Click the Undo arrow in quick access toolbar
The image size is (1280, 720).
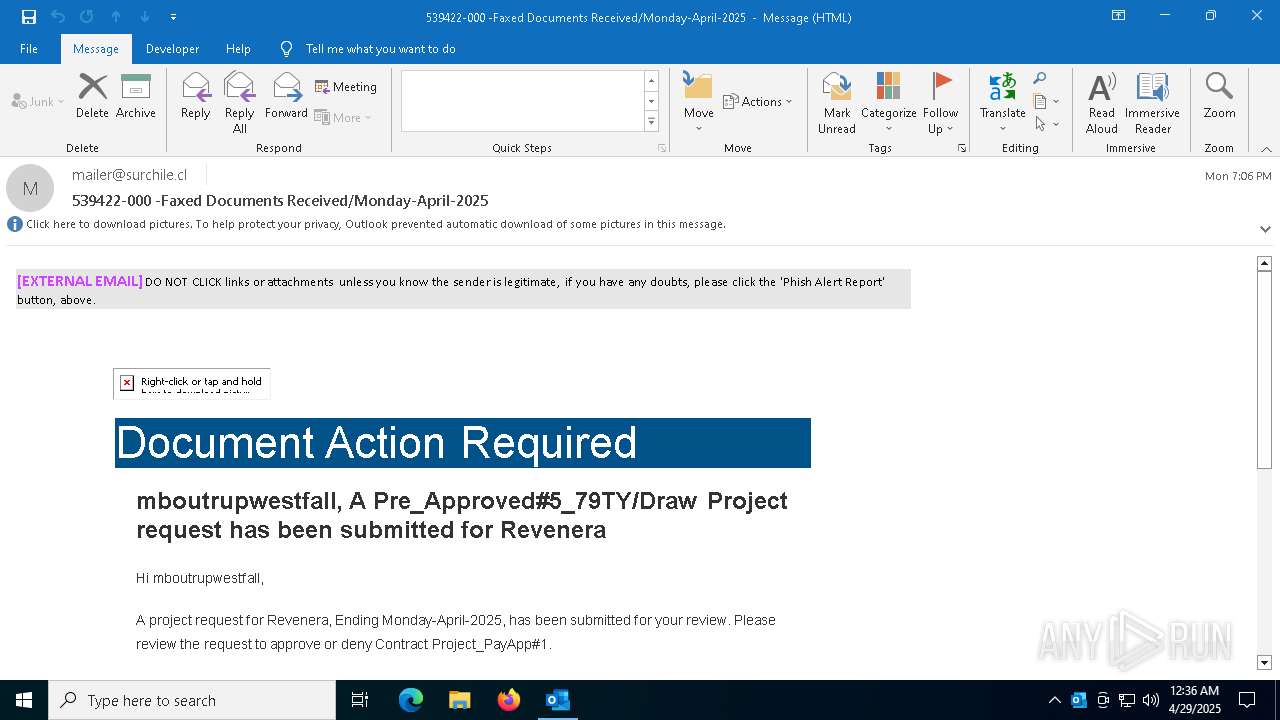tap(58, 17)
